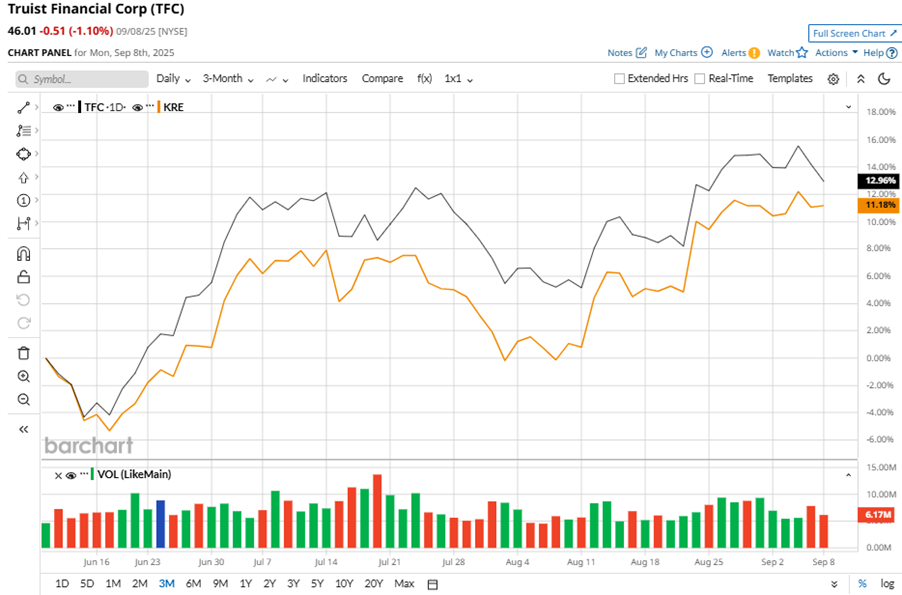Hide the KRE comparison series
The height and width of the screenshot is (595, 902).
point(137,108)
